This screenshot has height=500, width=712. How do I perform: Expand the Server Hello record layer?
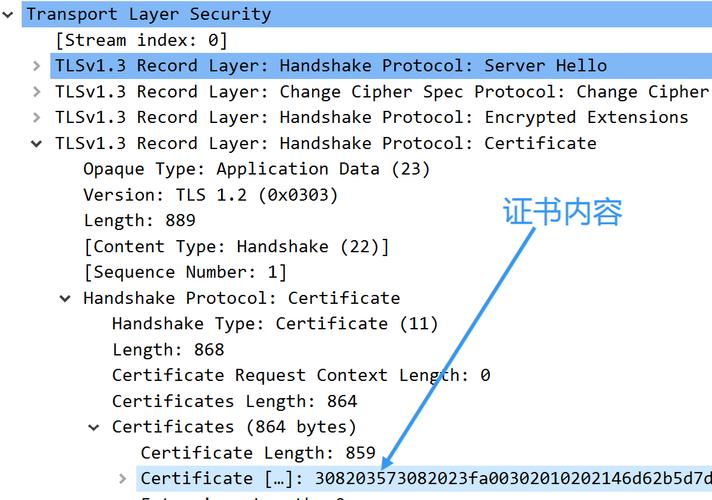[x=36, y=66]
